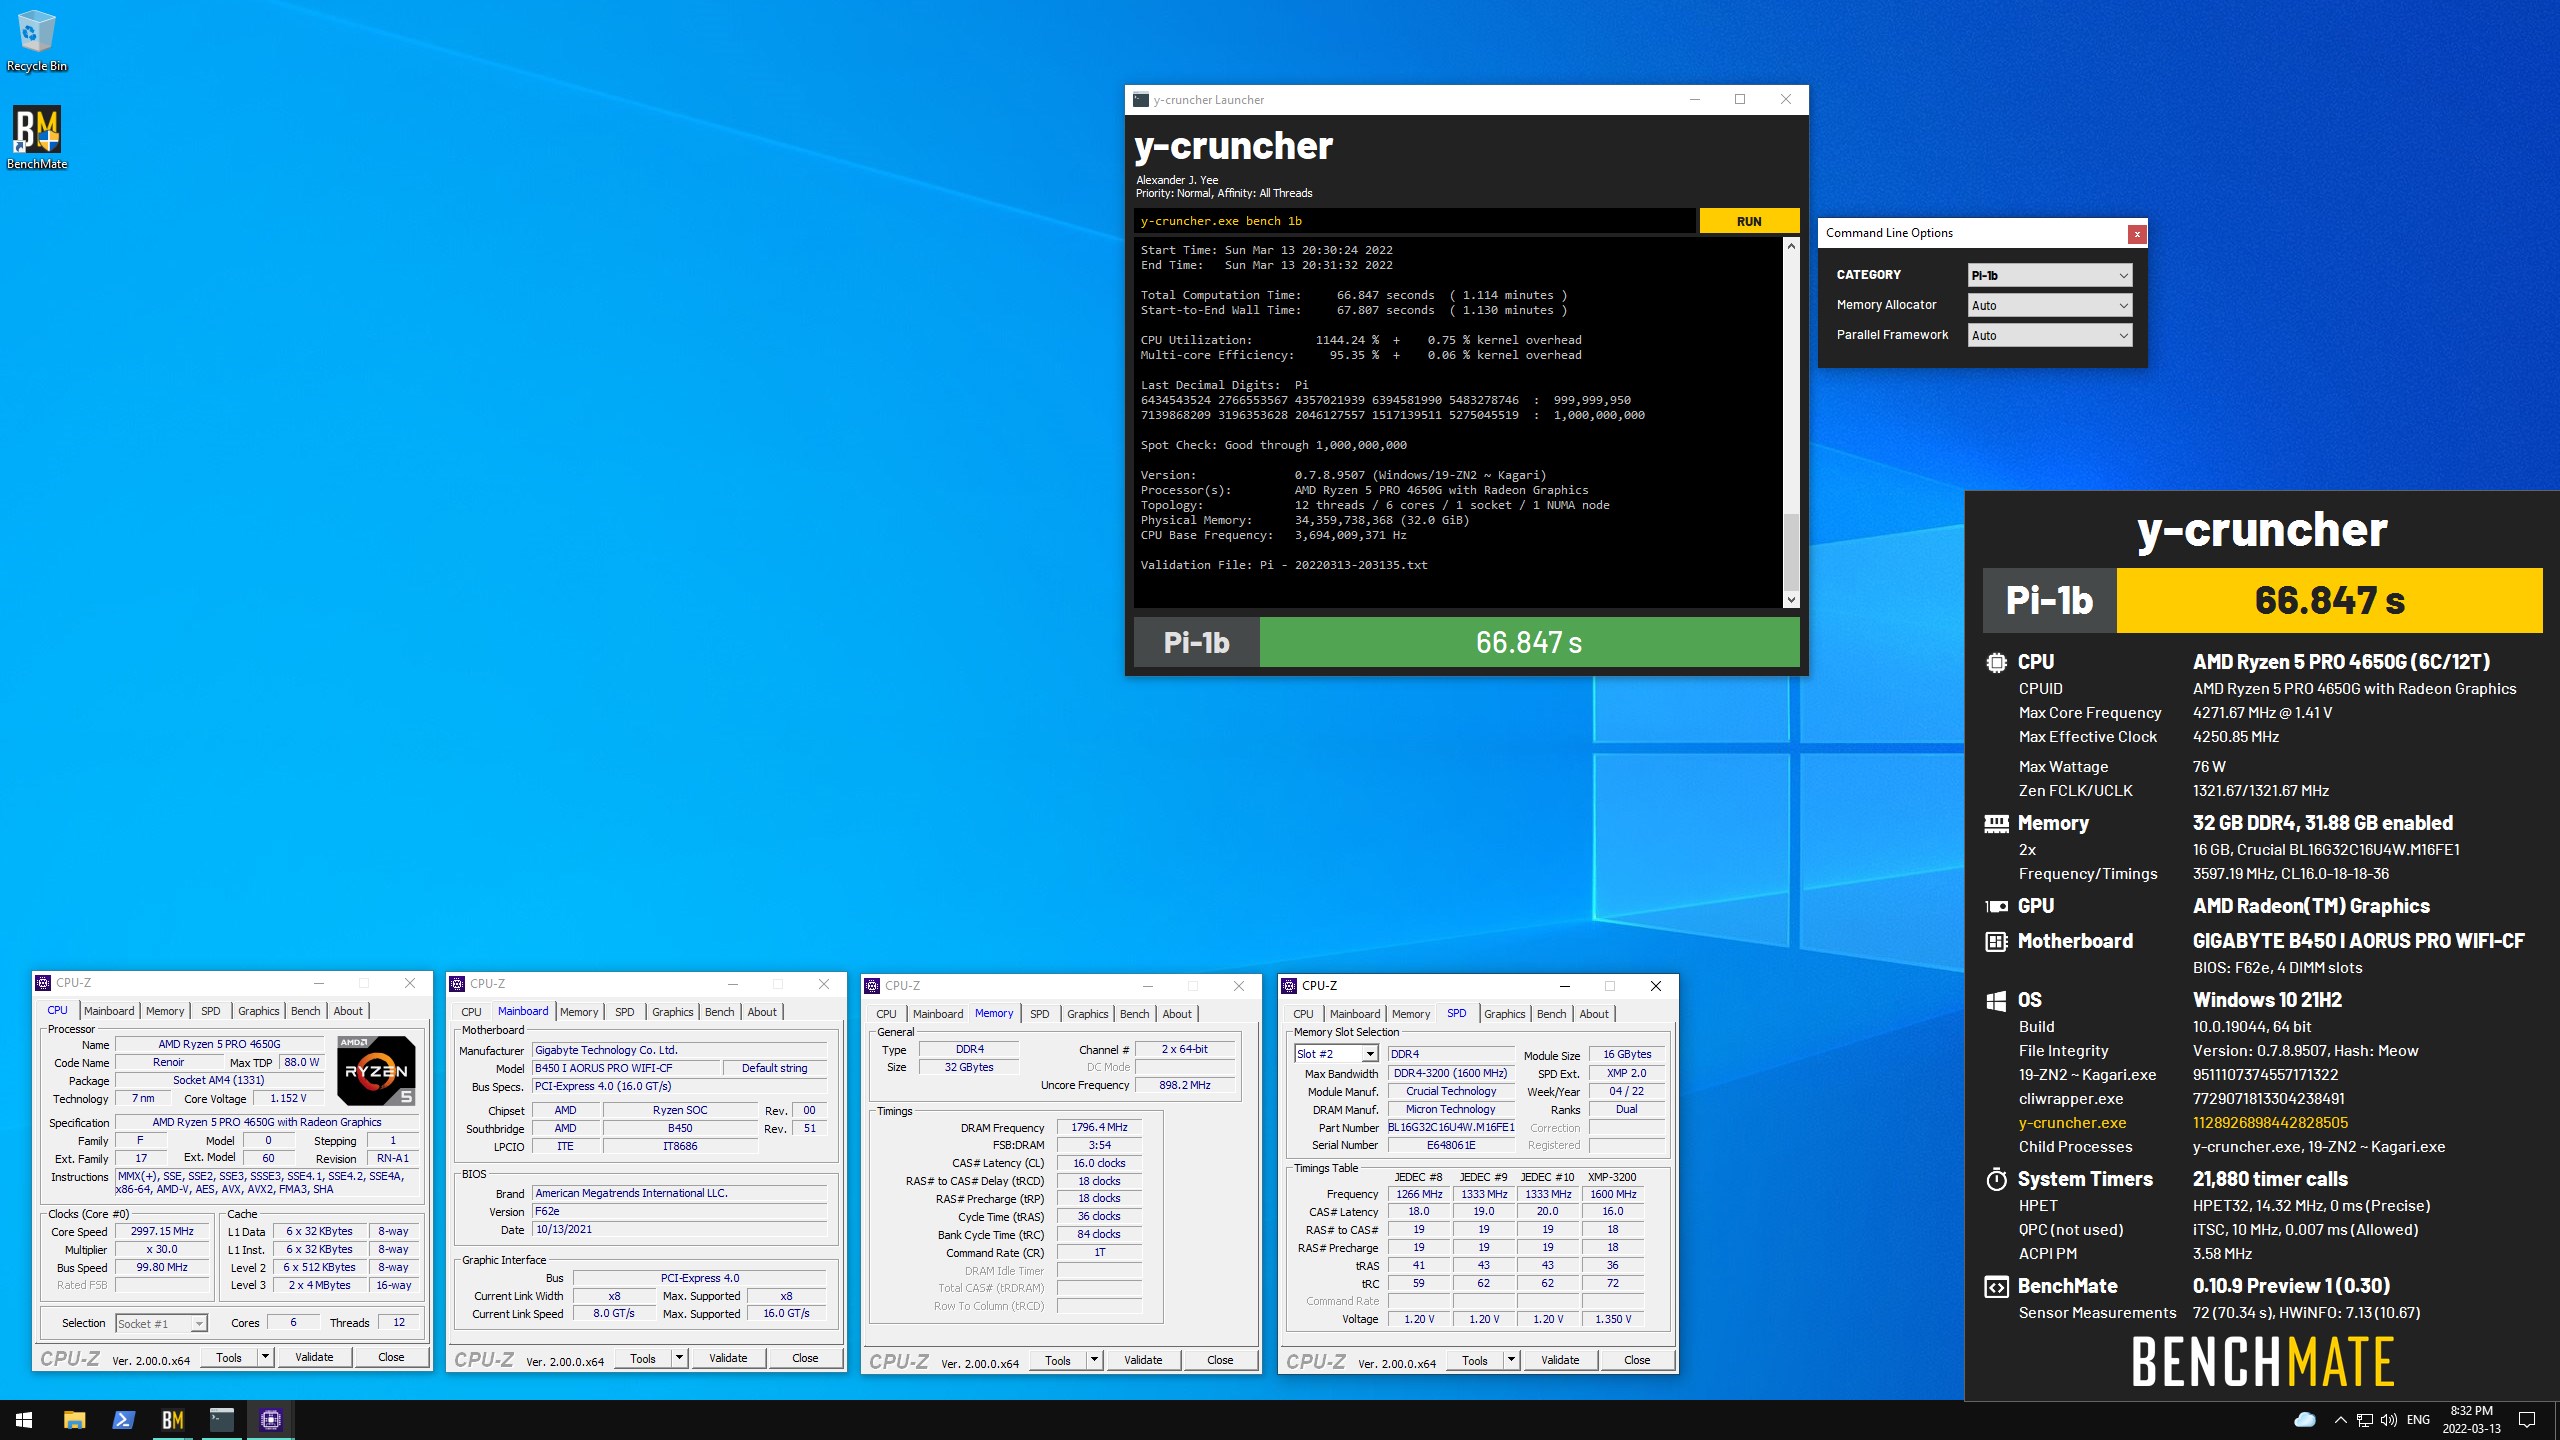Image resolution: width=2560 pixels, height=1440 pixels.
Task: Click the System Timers stopwatch icon
Action: coord(1996,1179)
